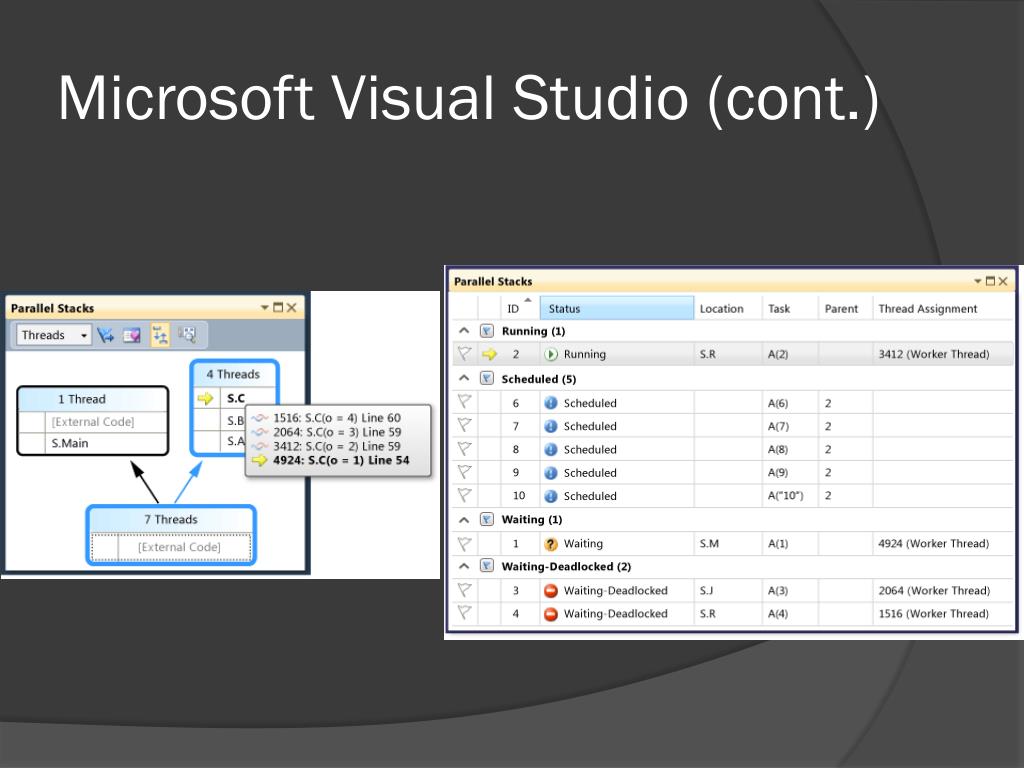The image size is (1024, 768).
Task: Click the Scheduled status icon for task 10
Action: (x=551, y=496)
